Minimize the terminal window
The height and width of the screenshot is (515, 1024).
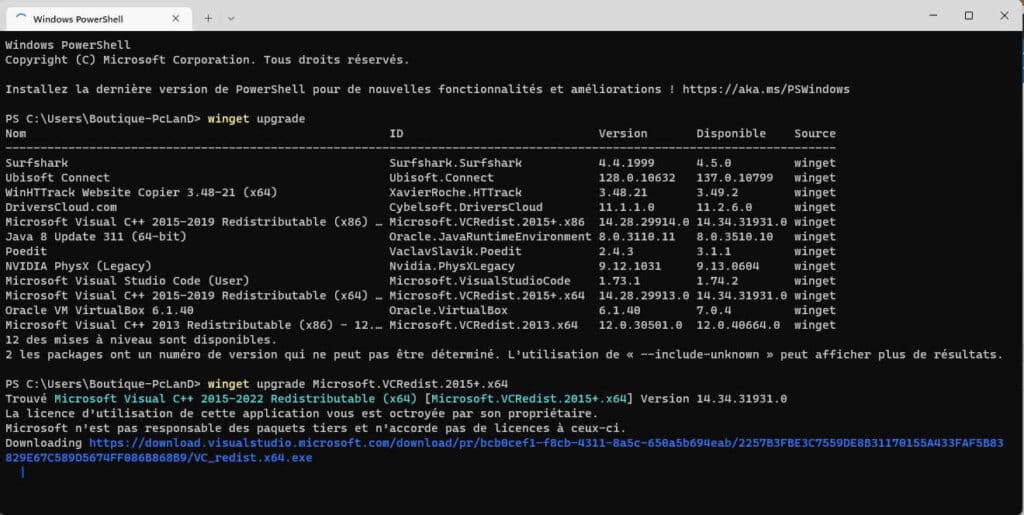coord(933,16)
